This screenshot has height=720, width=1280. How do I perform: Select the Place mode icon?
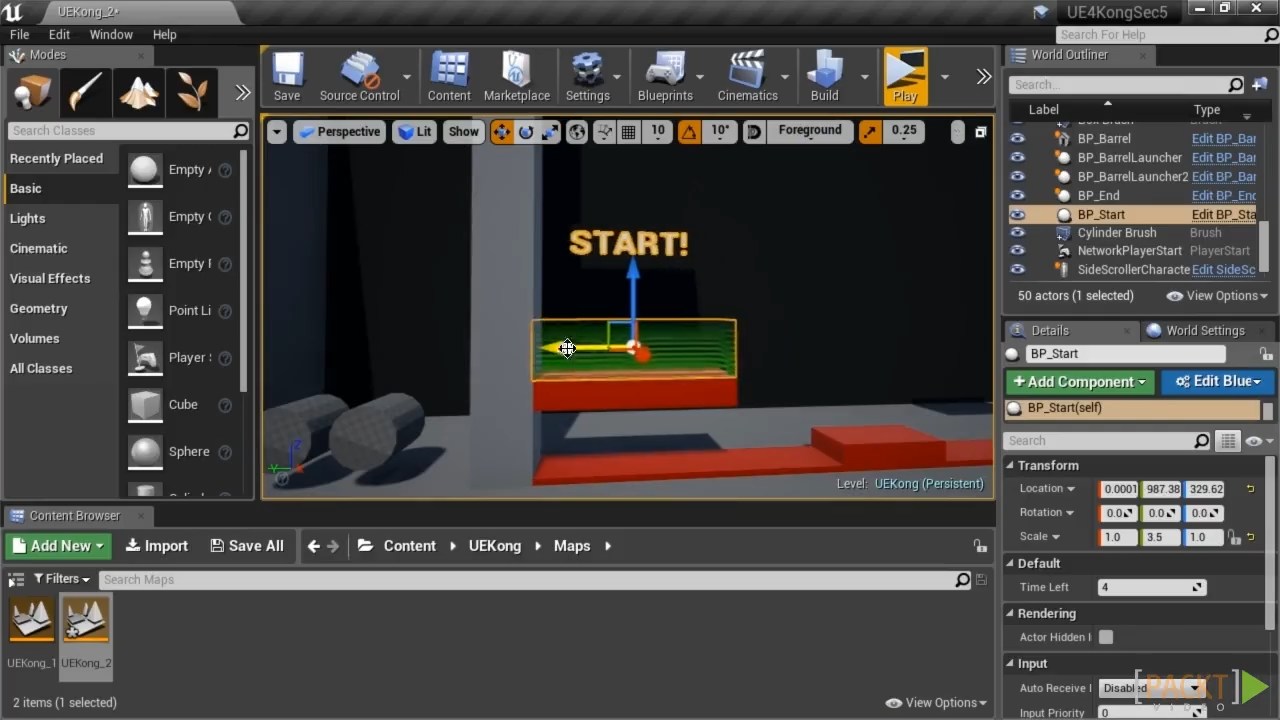(x=33, y=93)
